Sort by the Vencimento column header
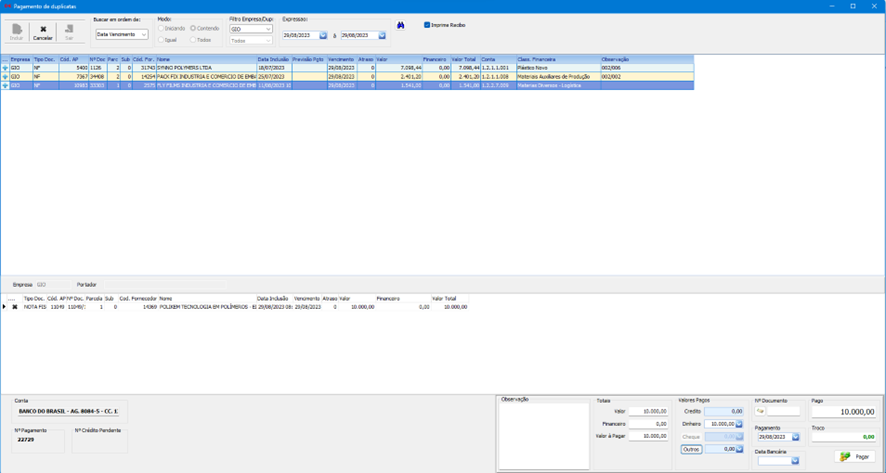The height and width of the screenshot is (473, 886). 340,59
